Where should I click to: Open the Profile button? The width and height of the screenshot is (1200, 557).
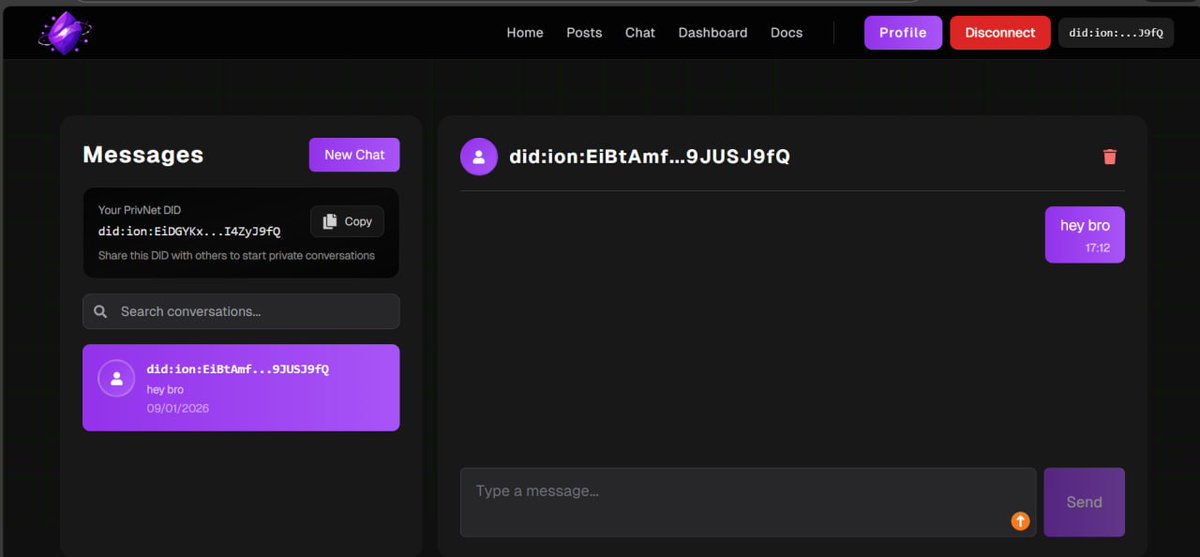click(x=903, y=32)
